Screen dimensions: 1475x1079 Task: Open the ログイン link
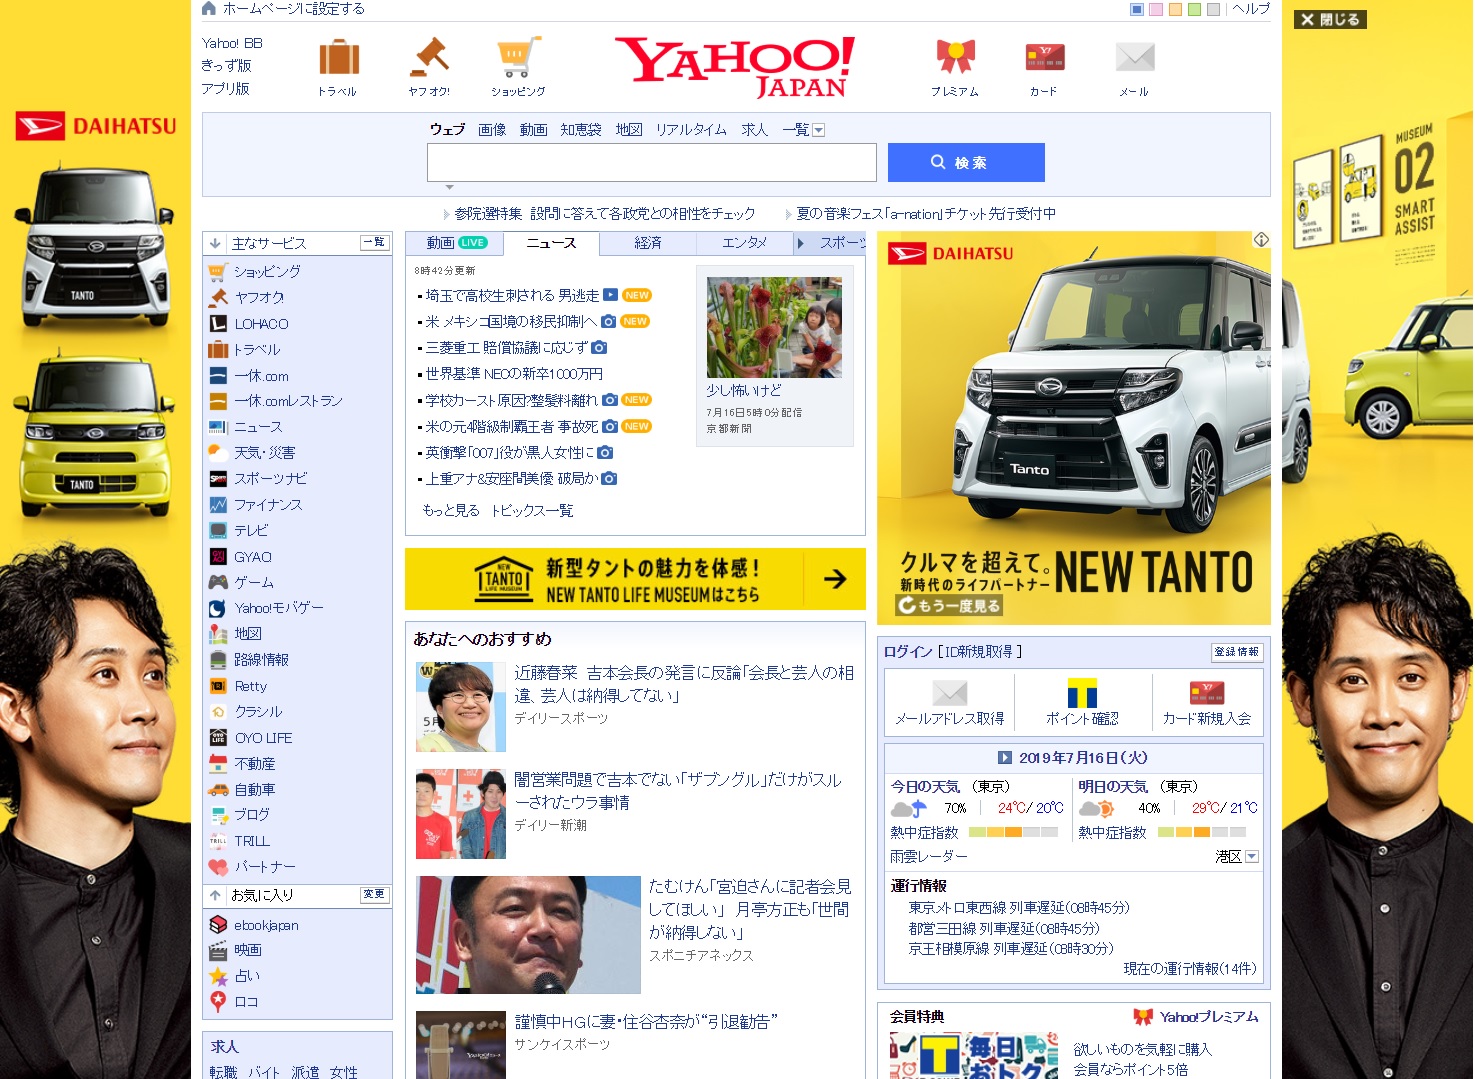coord(908,652)
